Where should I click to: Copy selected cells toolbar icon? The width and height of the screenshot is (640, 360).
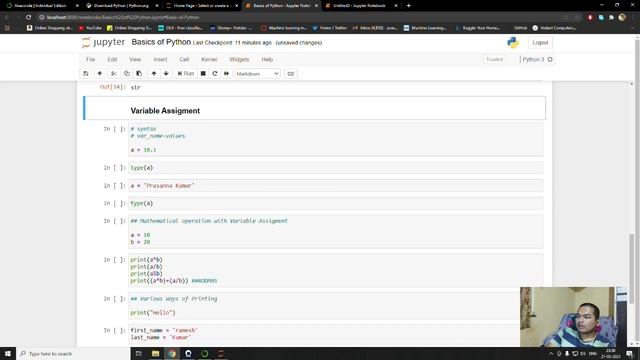click(127, 73)
